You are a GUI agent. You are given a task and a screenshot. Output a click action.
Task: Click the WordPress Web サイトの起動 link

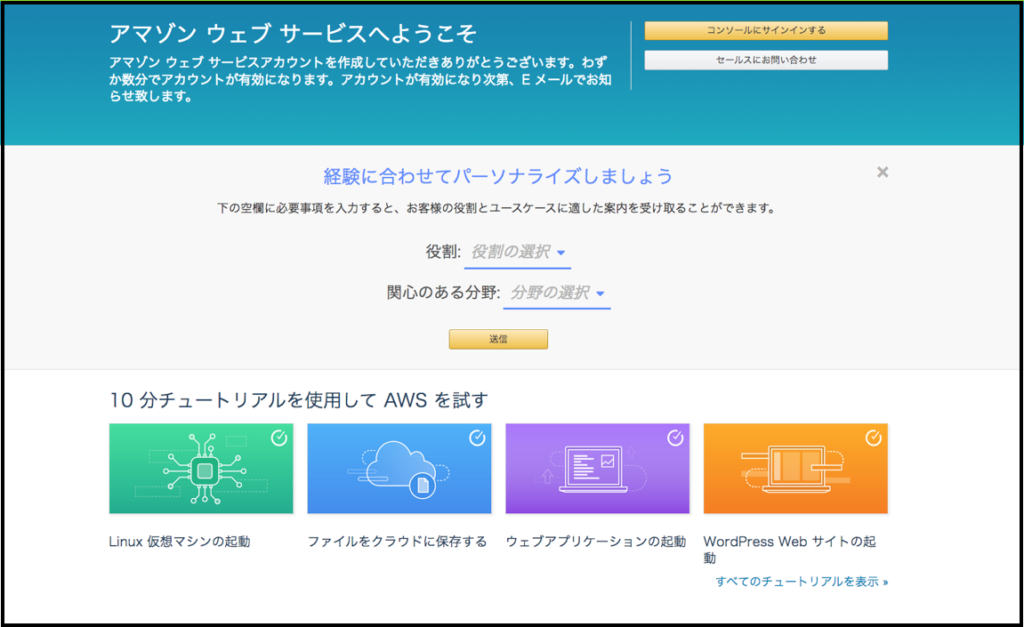coord(790,549)
